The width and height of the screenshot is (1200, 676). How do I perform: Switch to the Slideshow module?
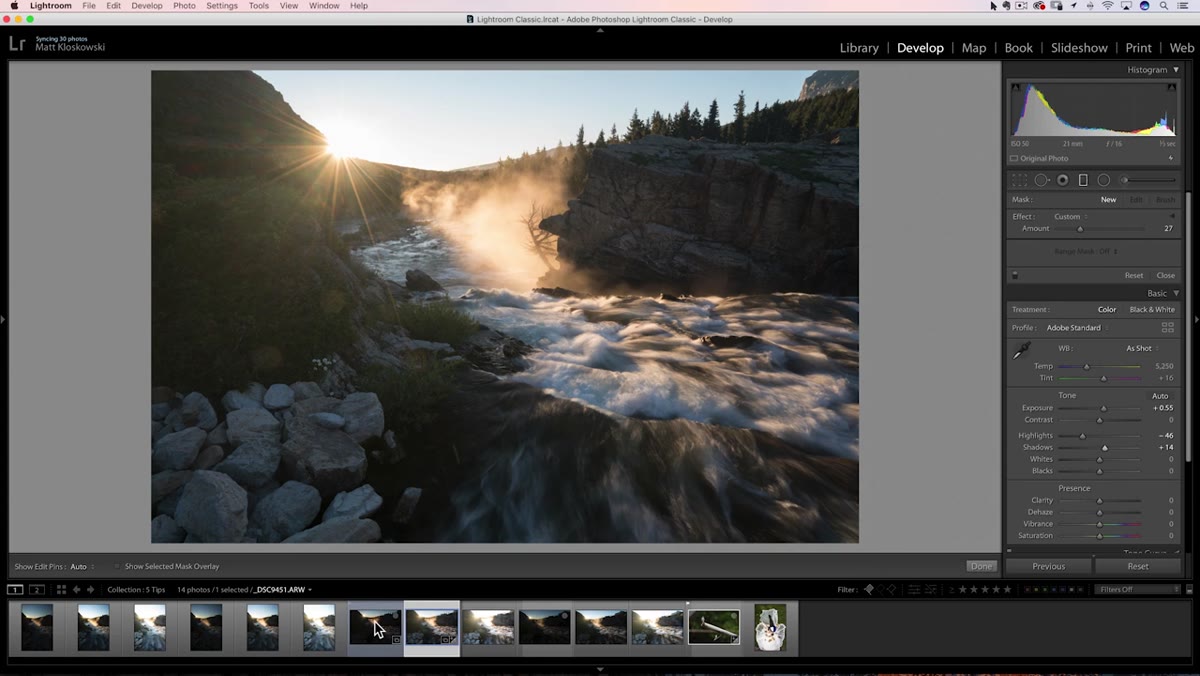point(1079,48)
